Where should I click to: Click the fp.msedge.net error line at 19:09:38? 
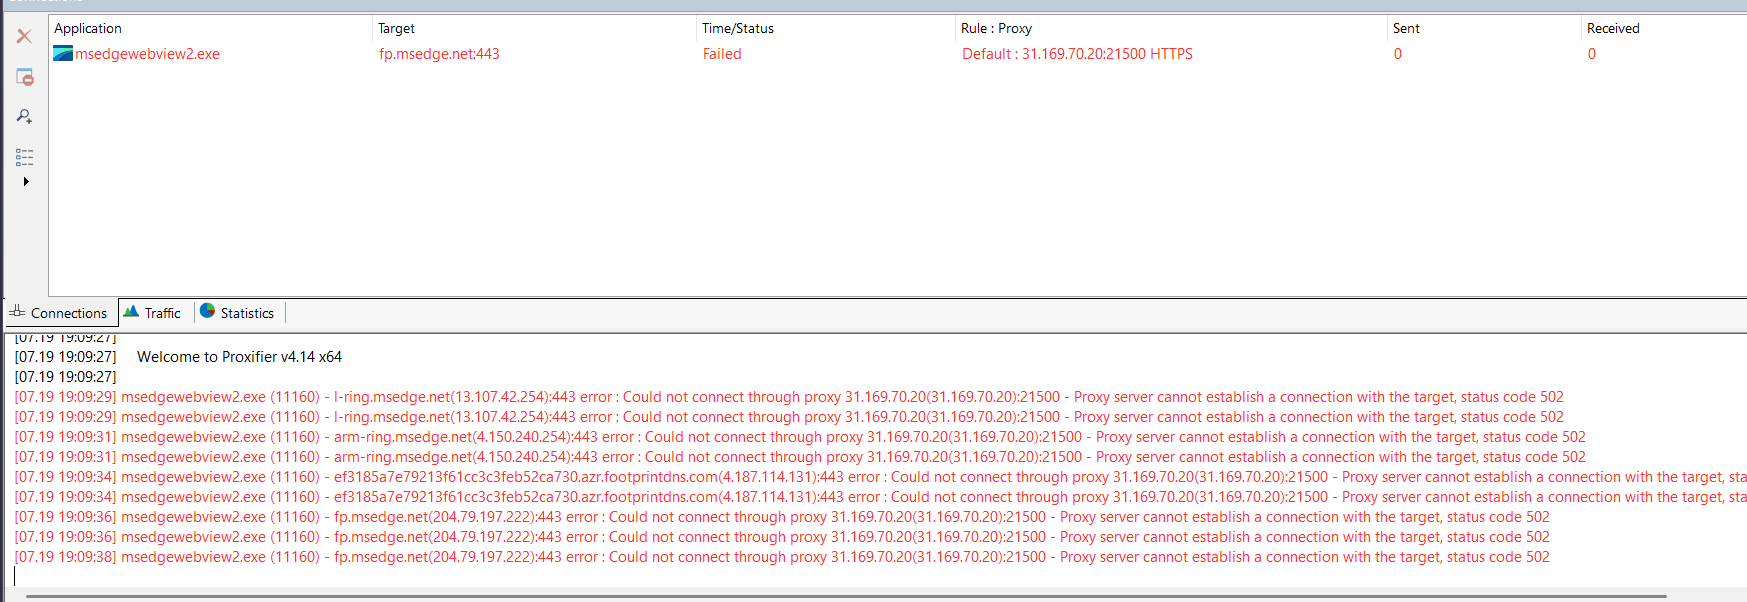click(x=782, y=557)
